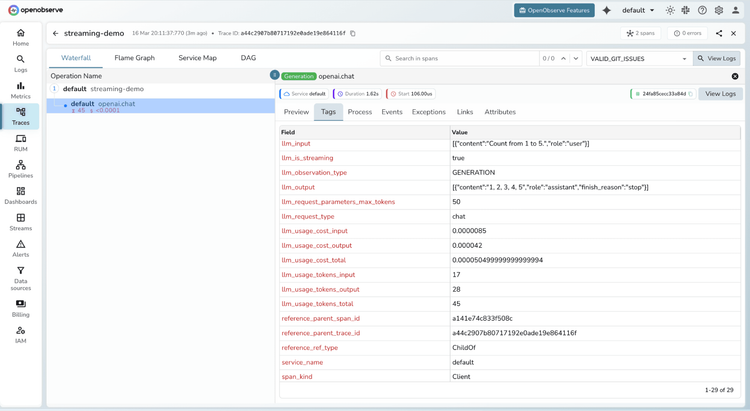
Task: Click the Search in spans field
Action: [x=460, y=58]
